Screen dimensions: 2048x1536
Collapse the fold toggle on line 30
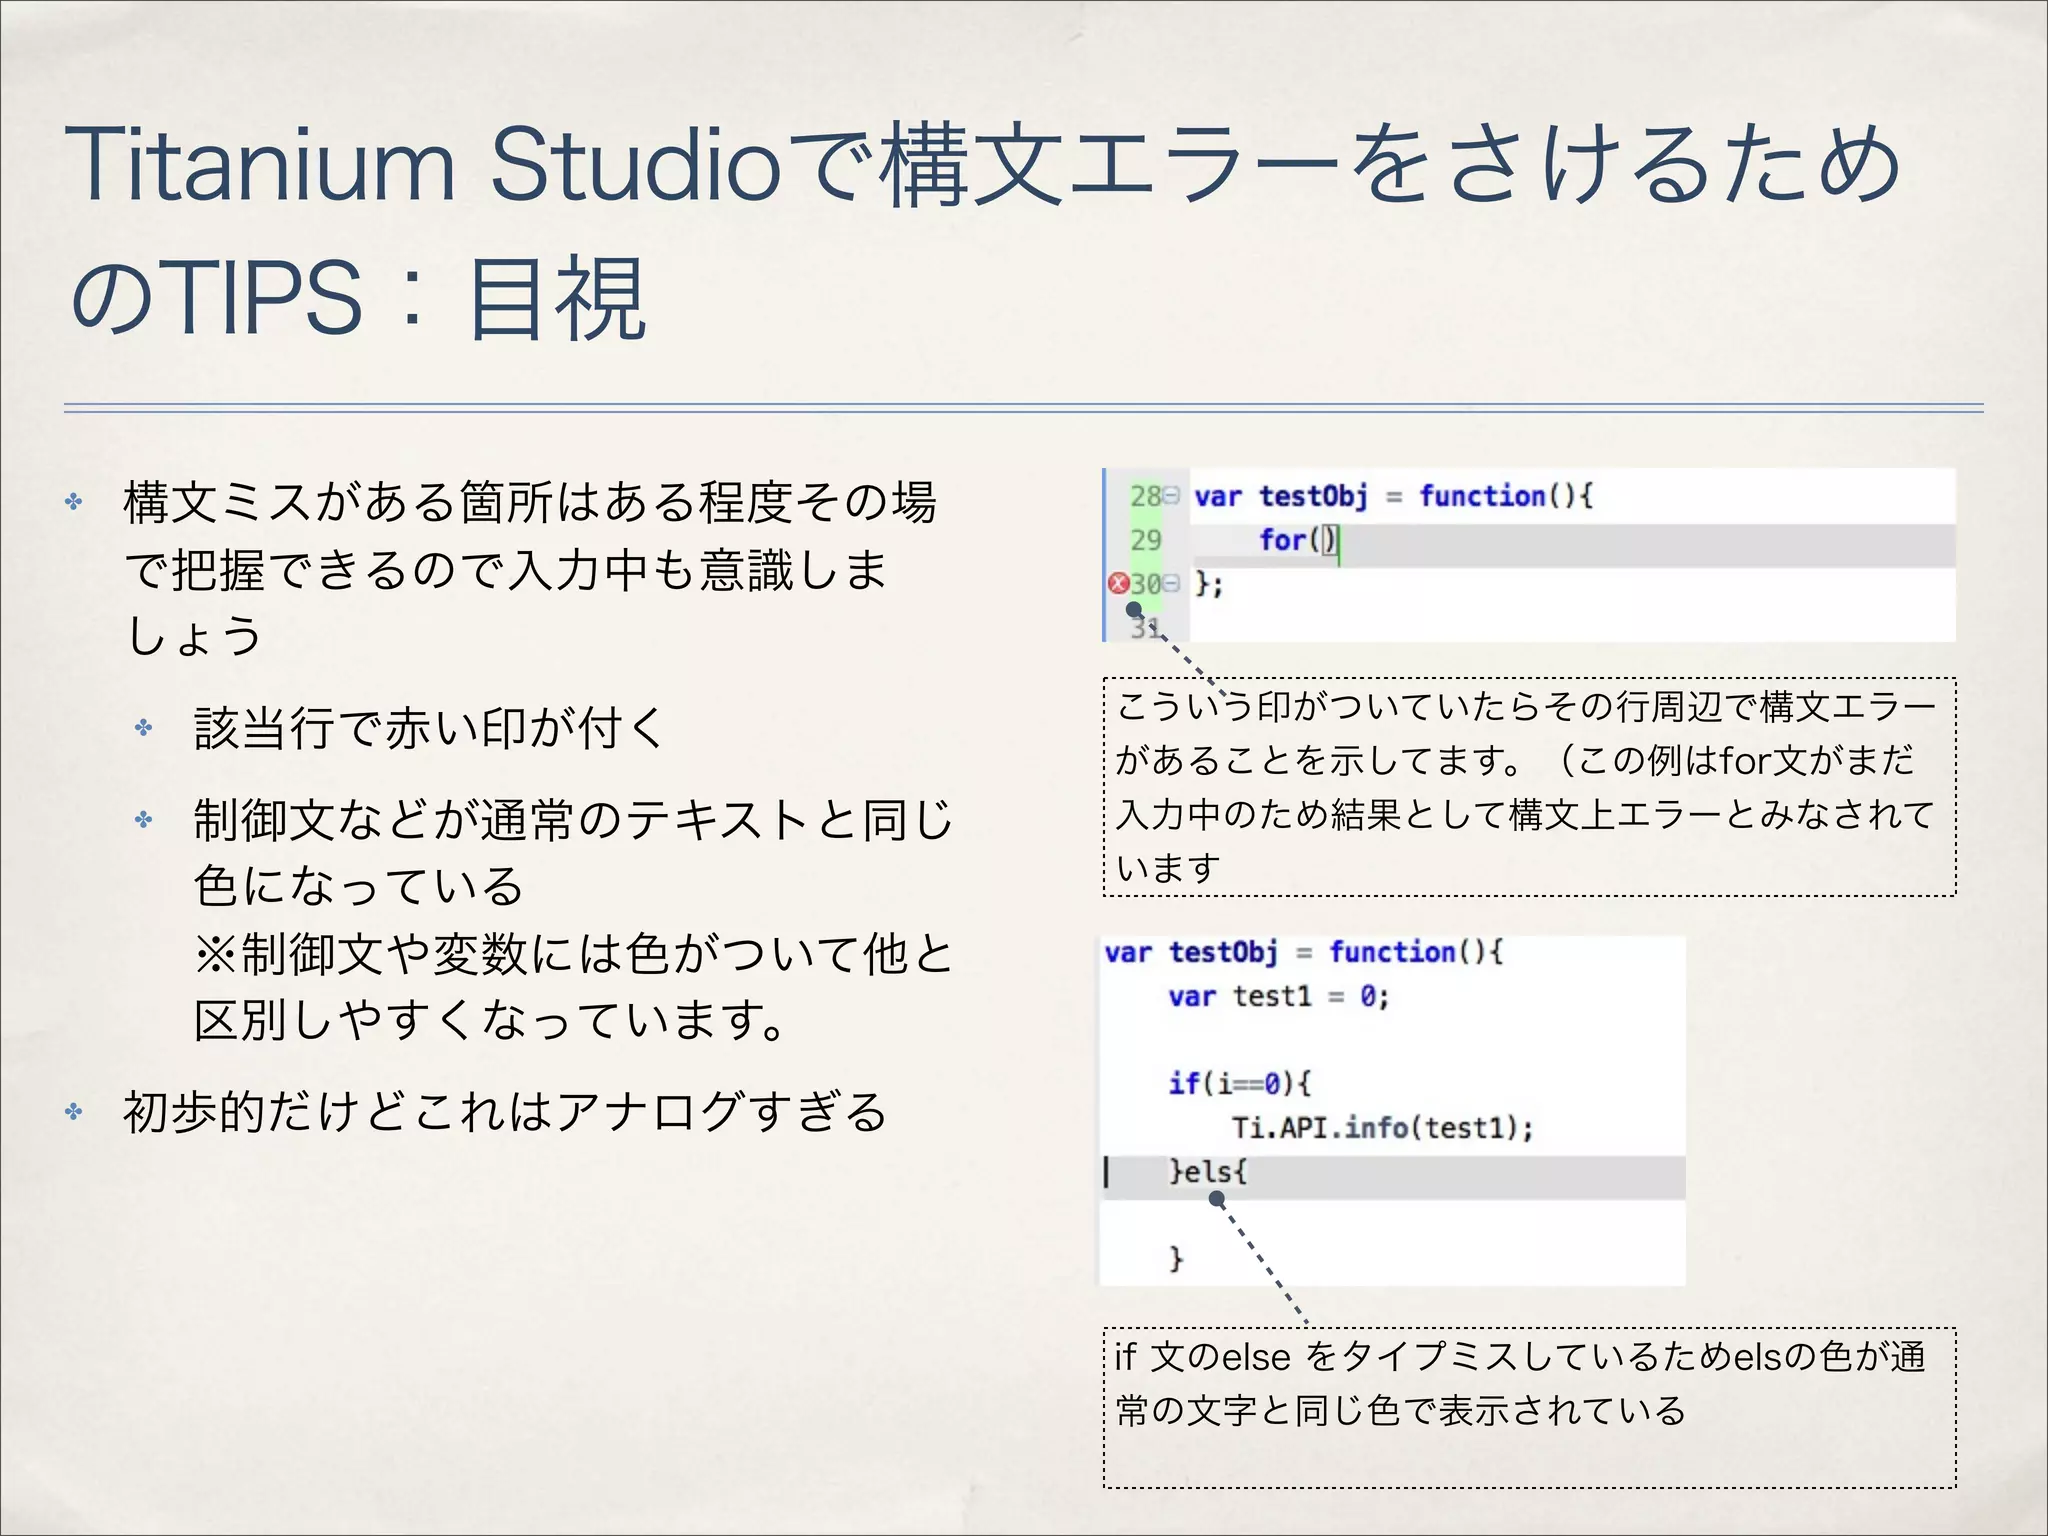(1172, 583)
